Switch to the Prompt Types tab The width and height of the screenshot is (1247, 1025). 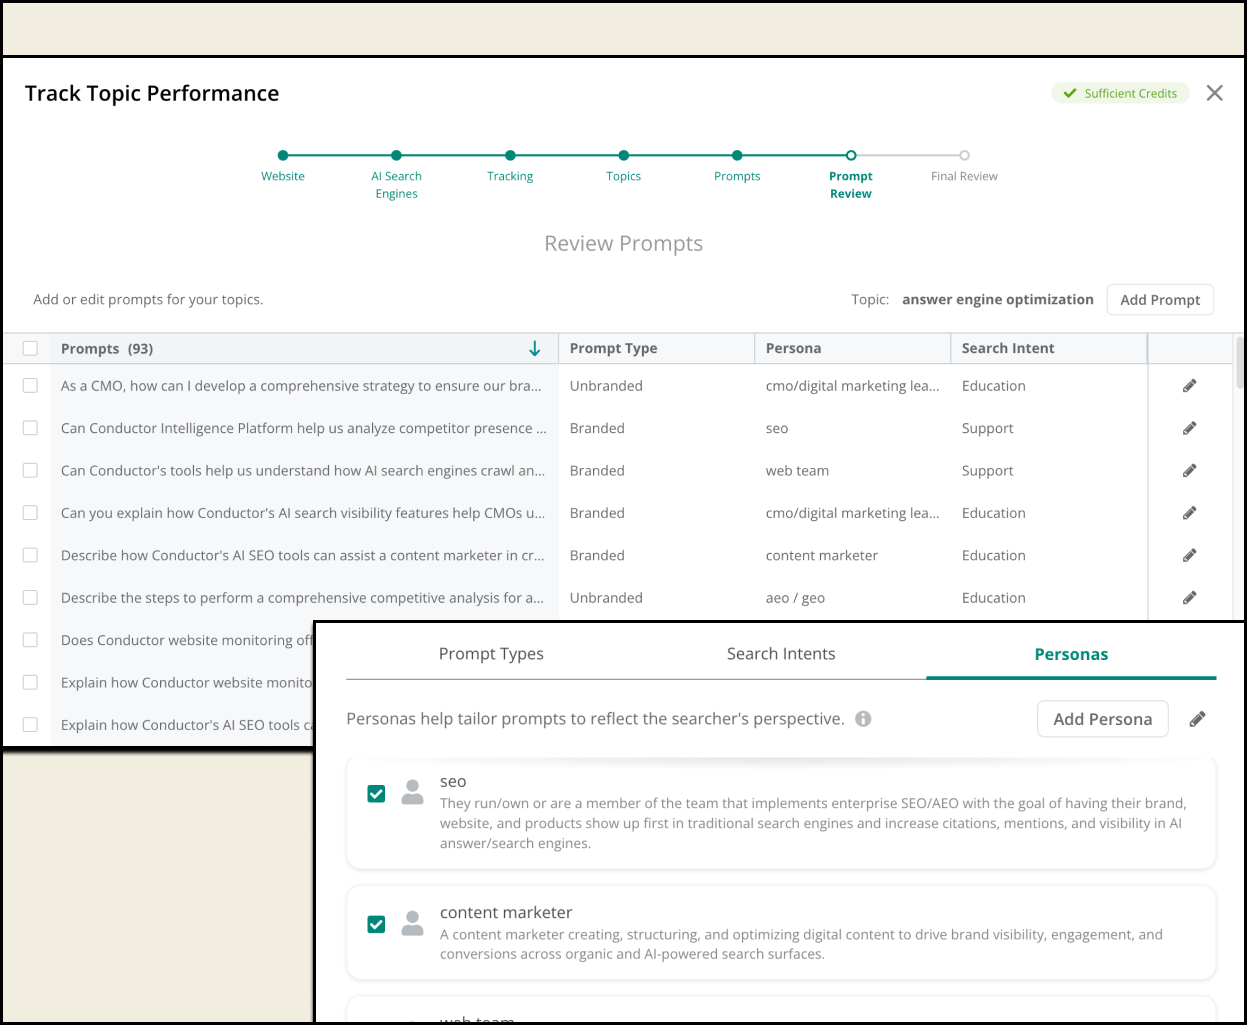point(491,654)
